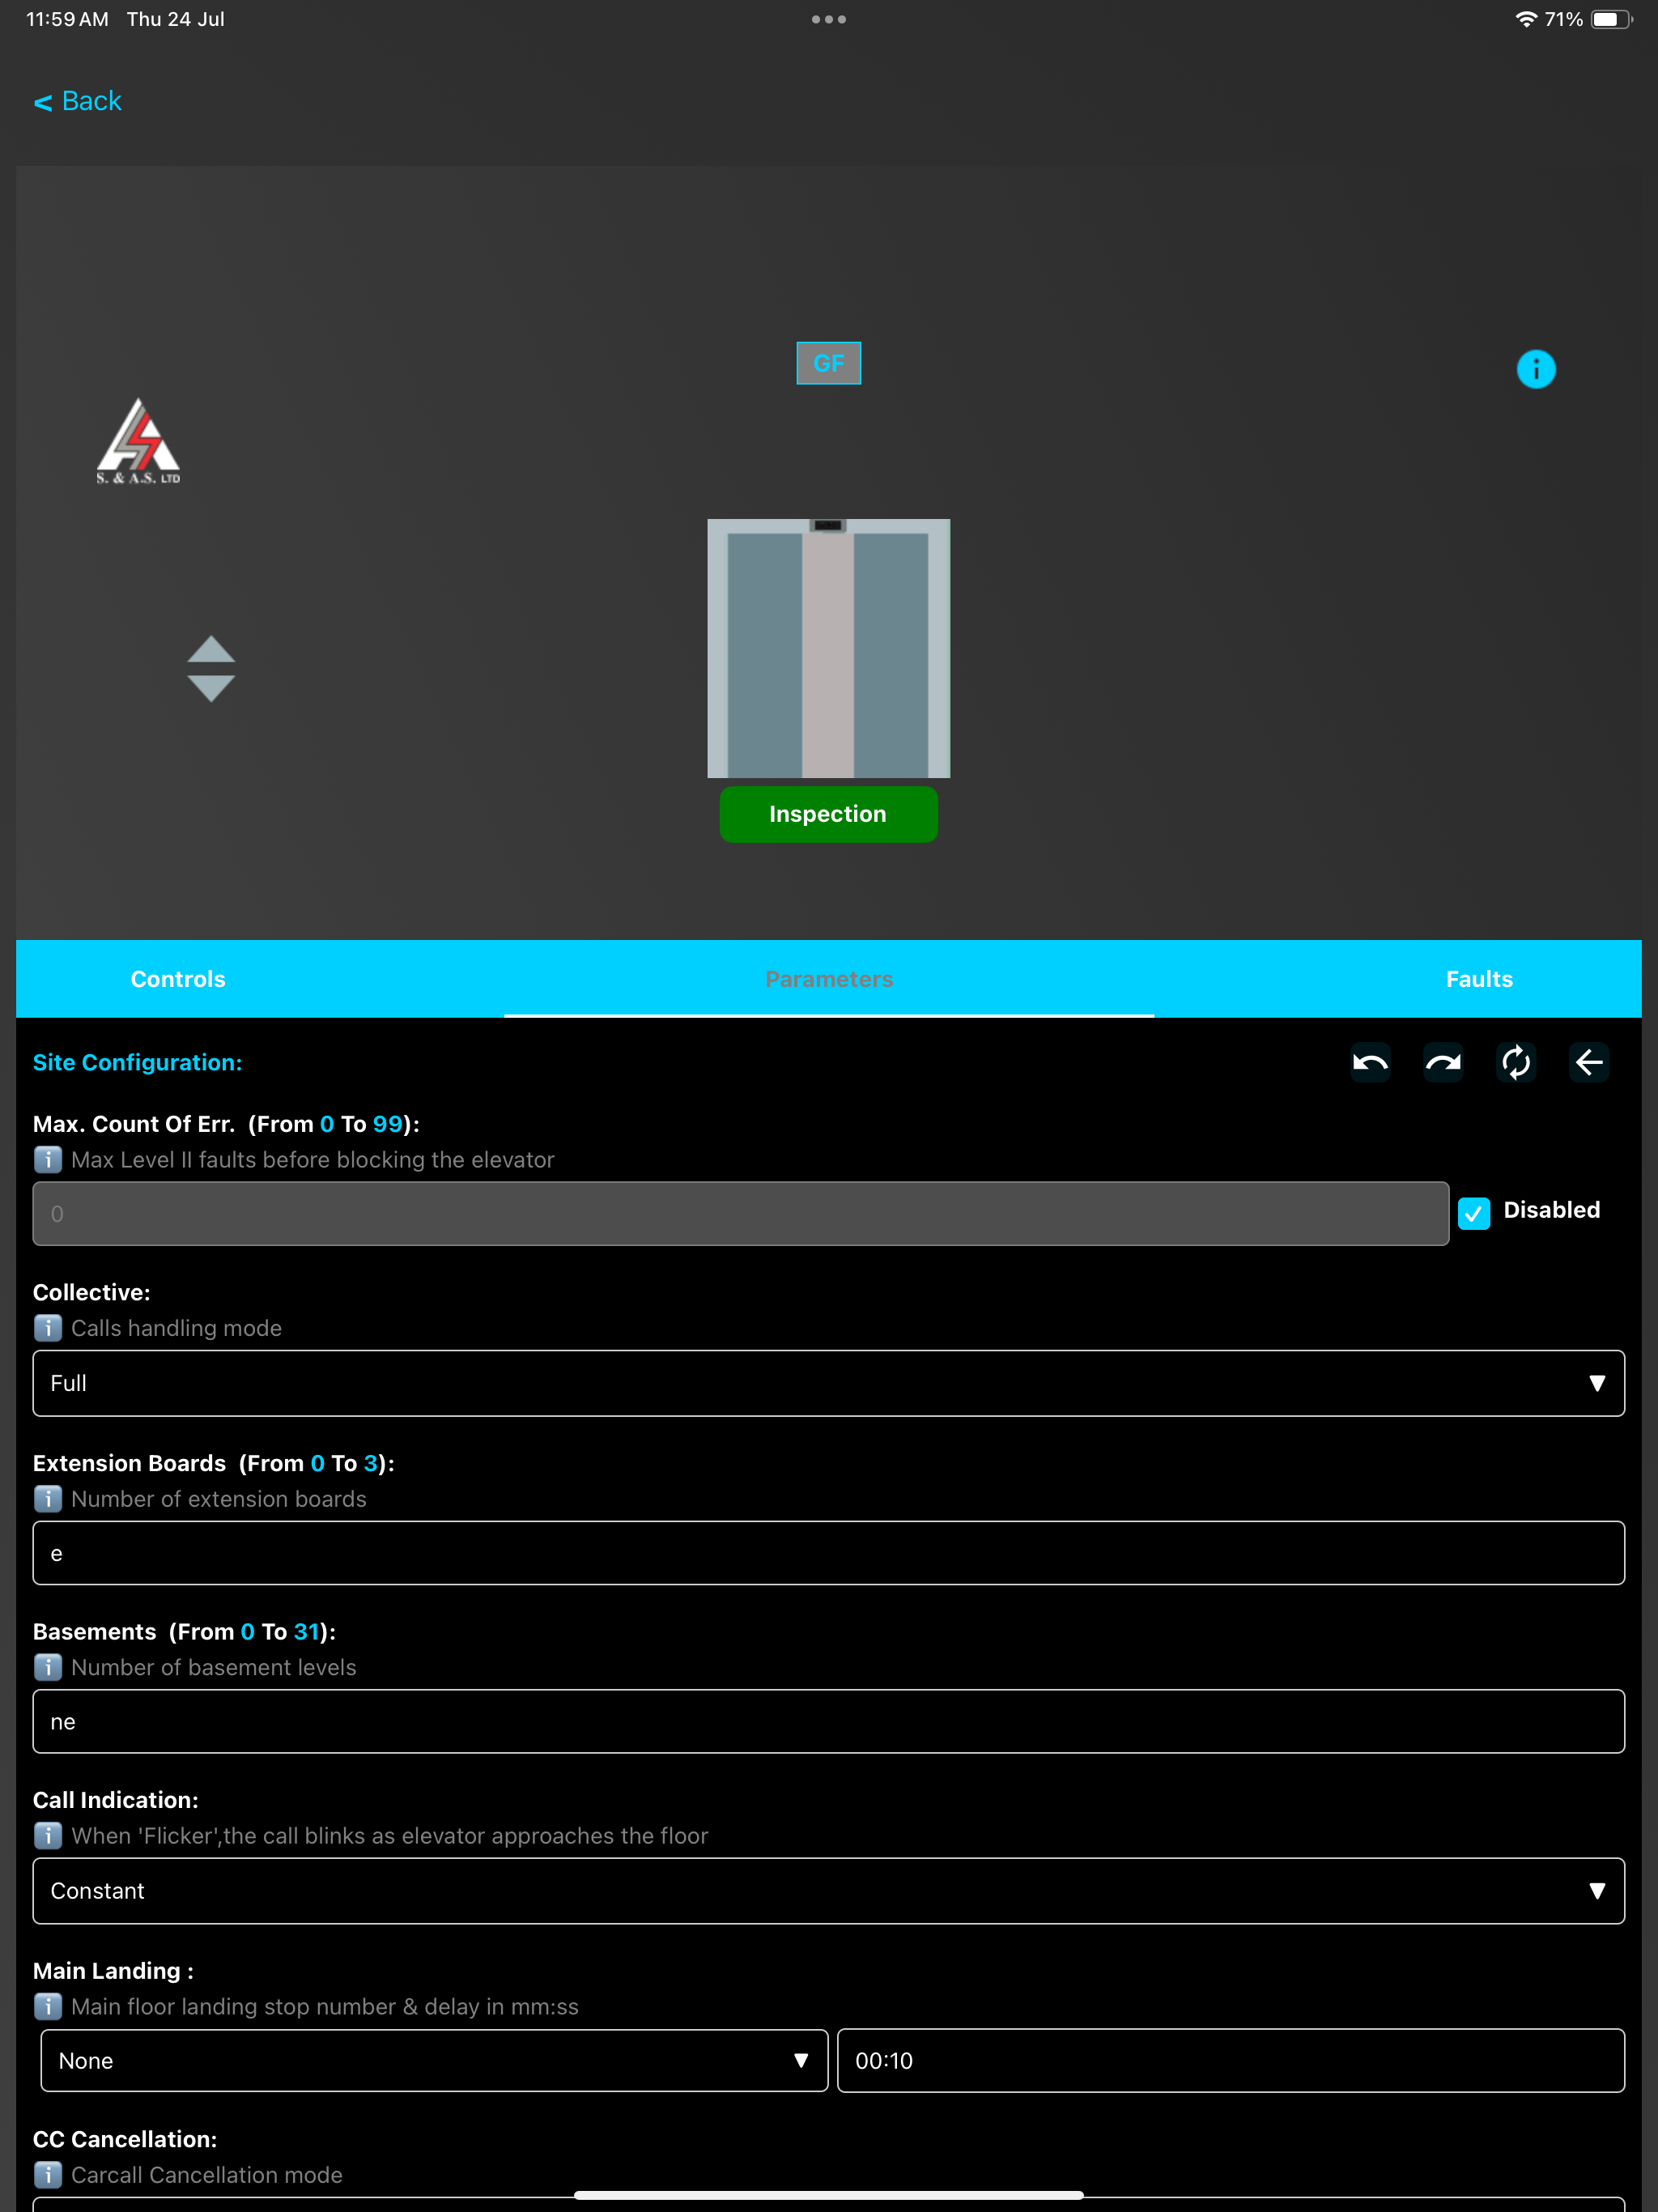This screenshot has height=2212, width=1658.
Task: Click the left arrow return icon
Action: coord(1589,1062)
